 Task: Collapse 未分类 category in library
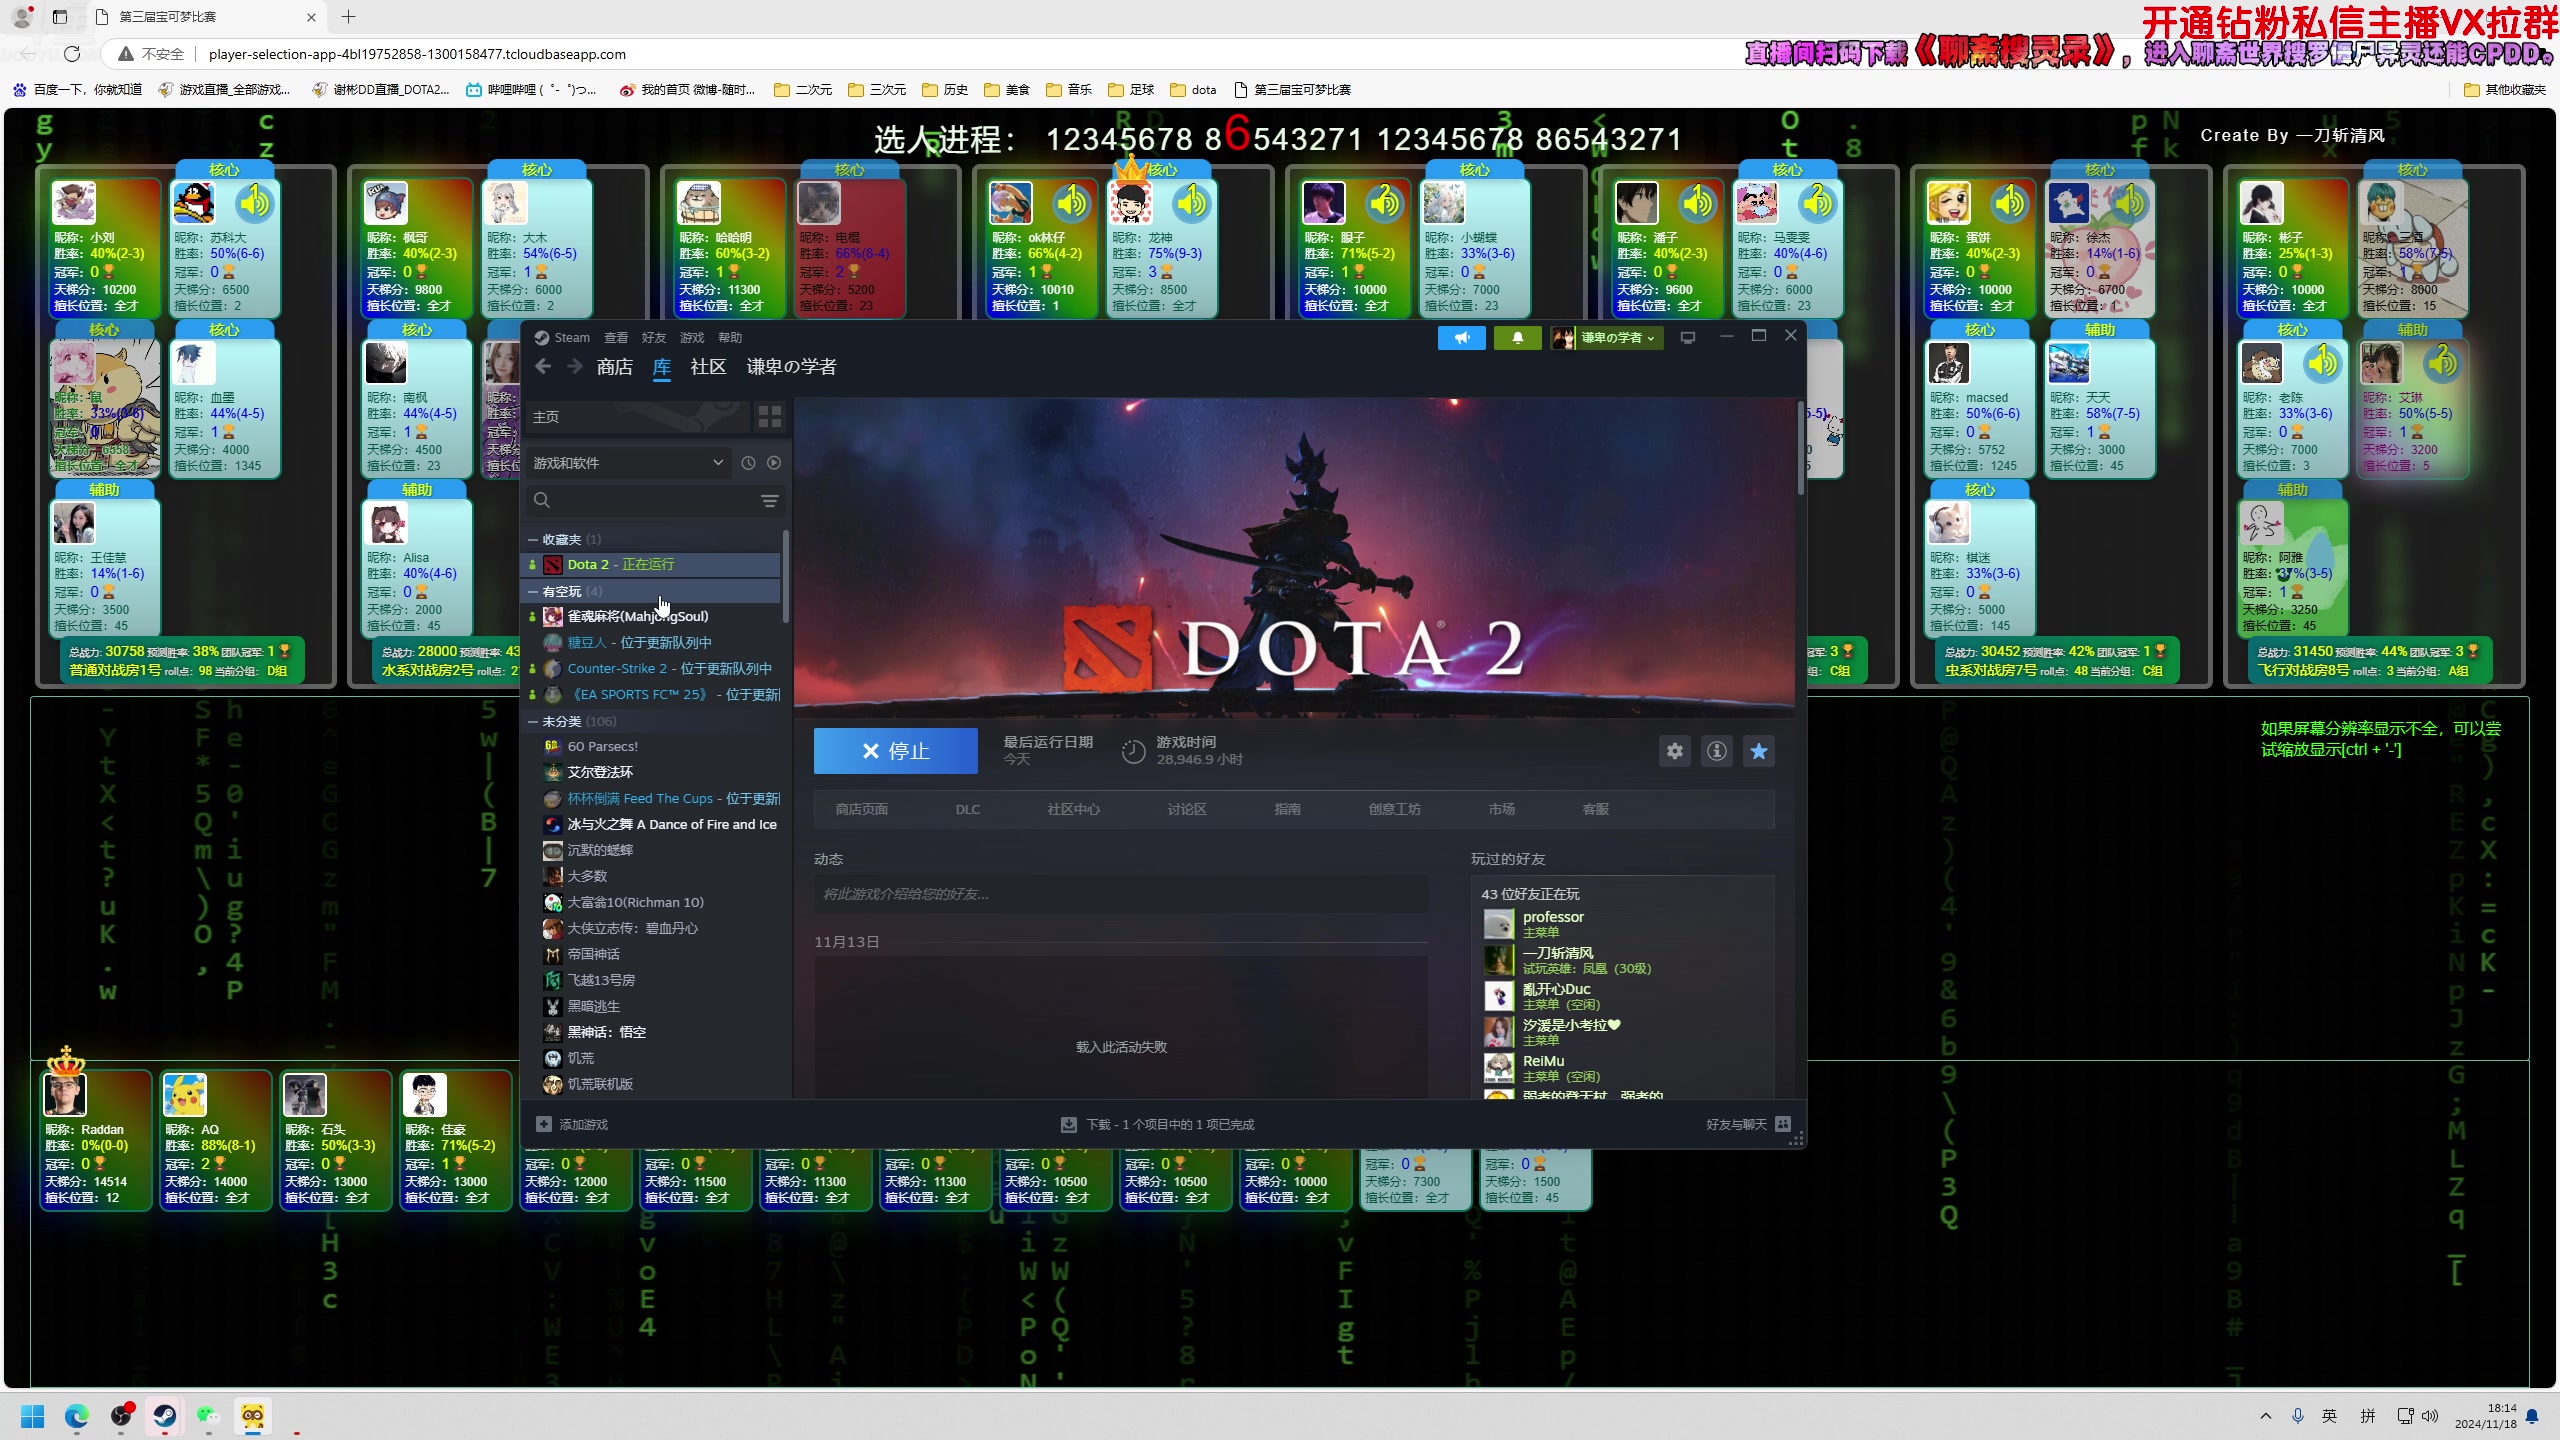click(533, 722)
